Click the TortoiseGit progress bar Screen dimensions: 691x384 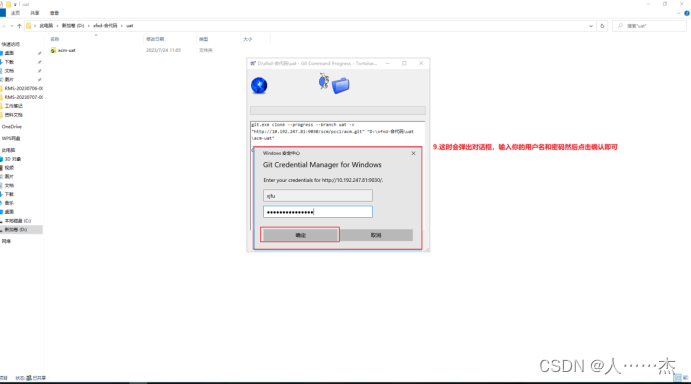click(x=338, y=110)
